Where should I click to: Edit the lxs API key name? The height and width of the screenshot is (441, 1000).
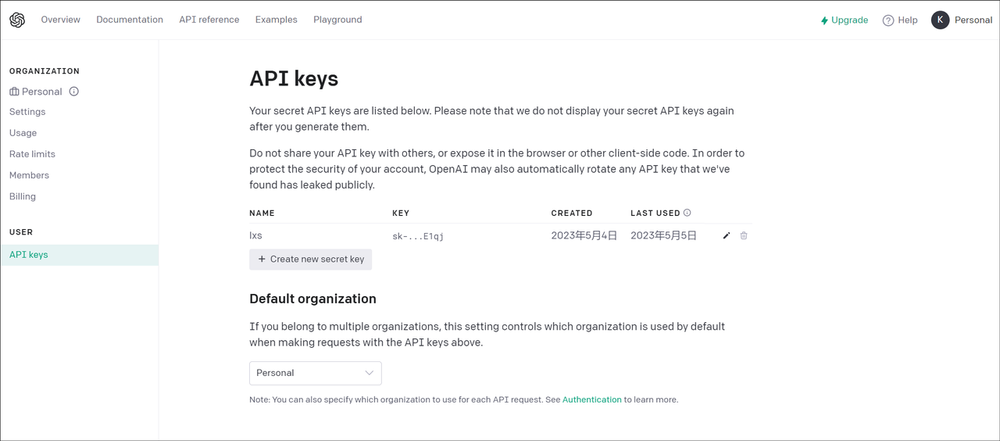tap(727, 236)
